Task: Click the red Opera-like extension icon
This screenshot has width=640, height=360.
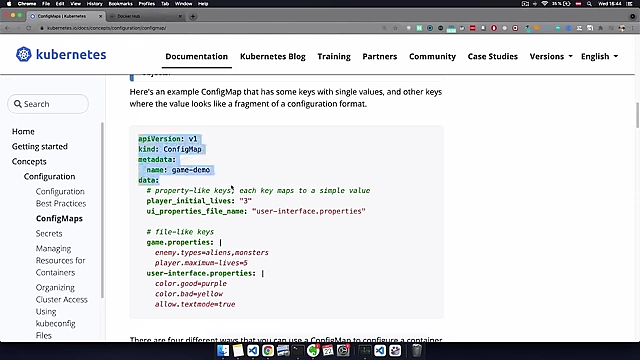Action: point(494,28)
